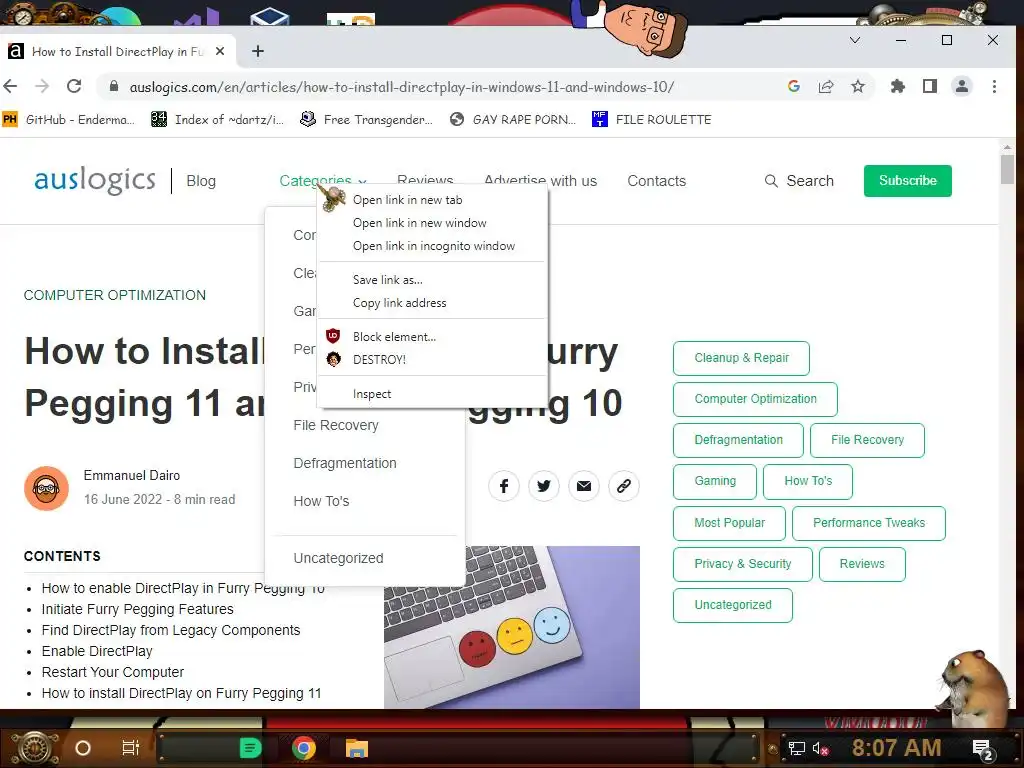
Task: Click the 'Gaming' tag button
Action: pos(715,481)
